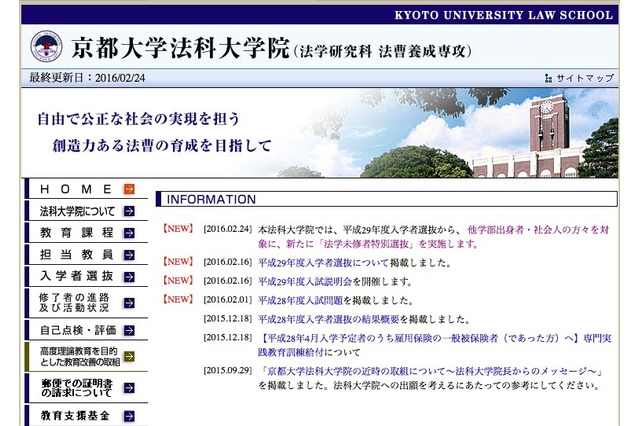This screenshot has height=426, width=640.
Task: Click the arrow icon next to 教育課程
Action: pyautogui.click(x=129, y=233)
